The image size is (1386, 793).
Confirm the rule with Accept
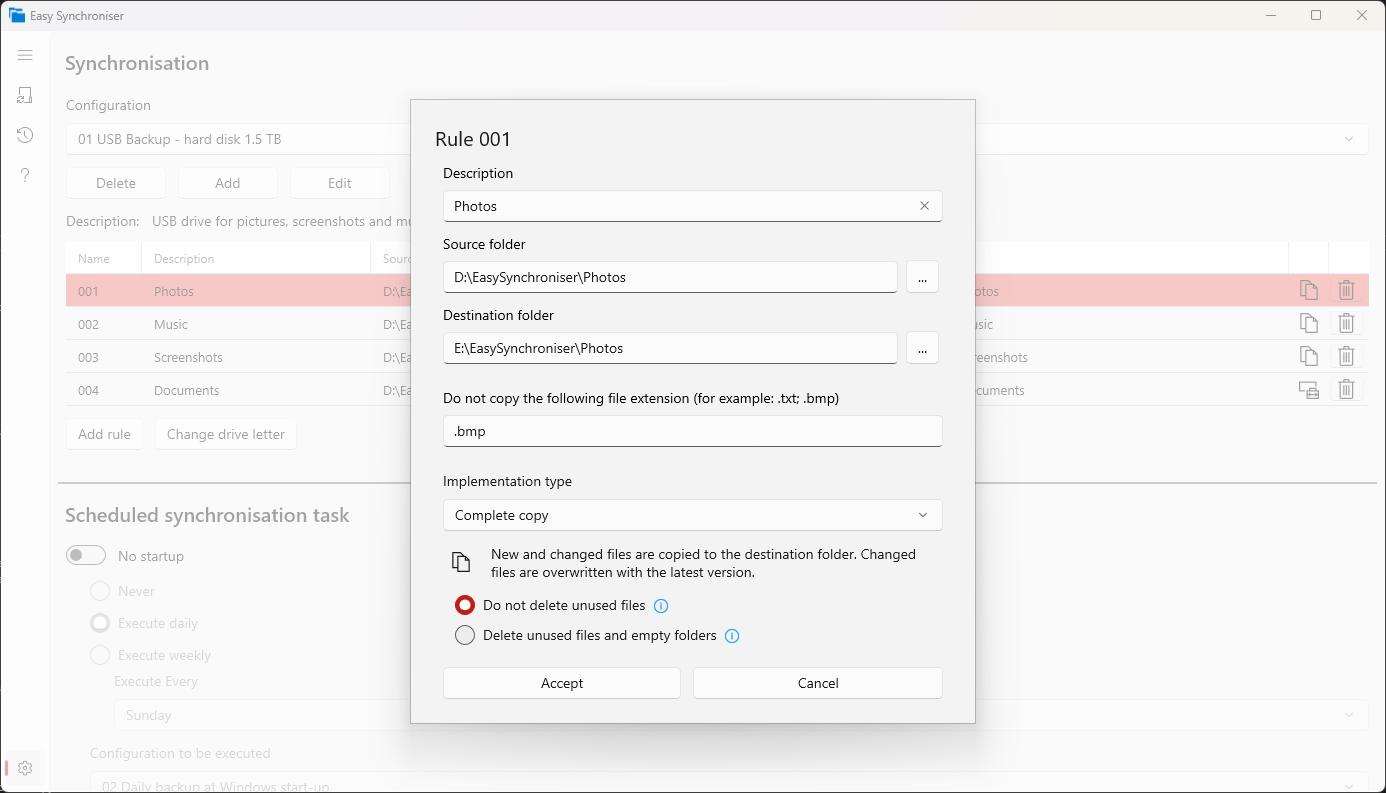[x=562, y=683]
